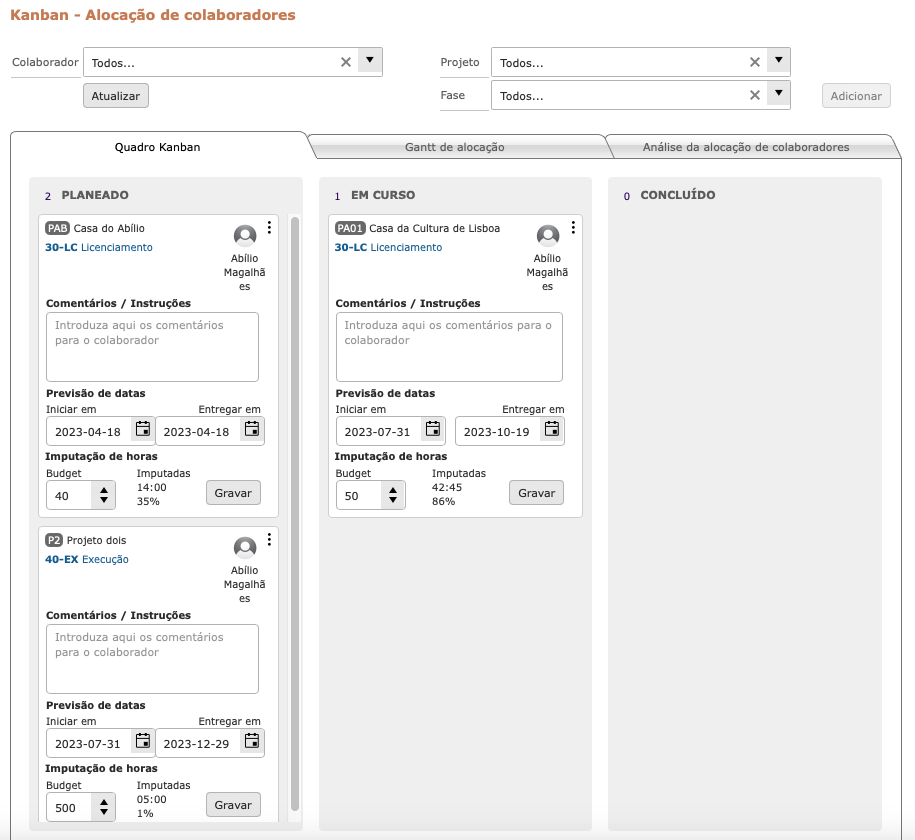Open the Fase dropdown list
The width and height of the screenshot is (915, 840).
tap(778, 95)
